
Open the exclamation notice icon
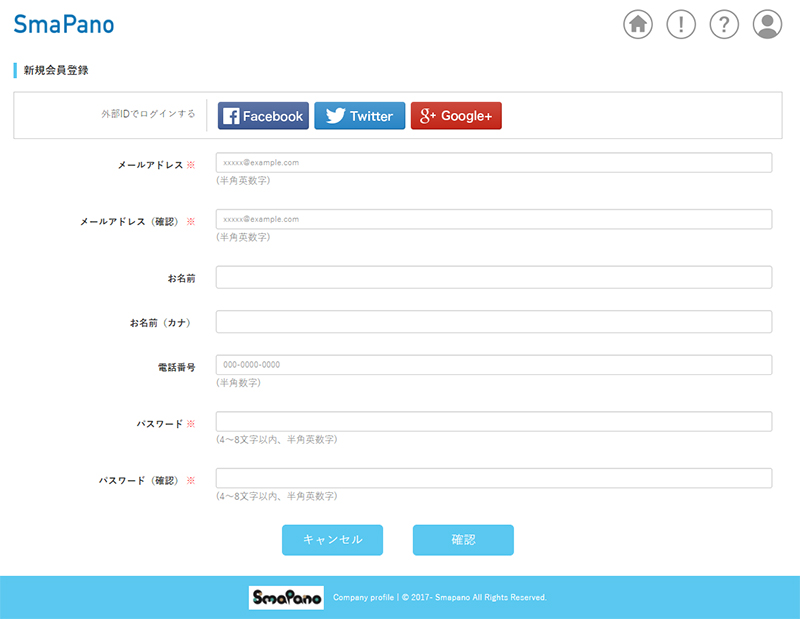click(x=681, y=24)
